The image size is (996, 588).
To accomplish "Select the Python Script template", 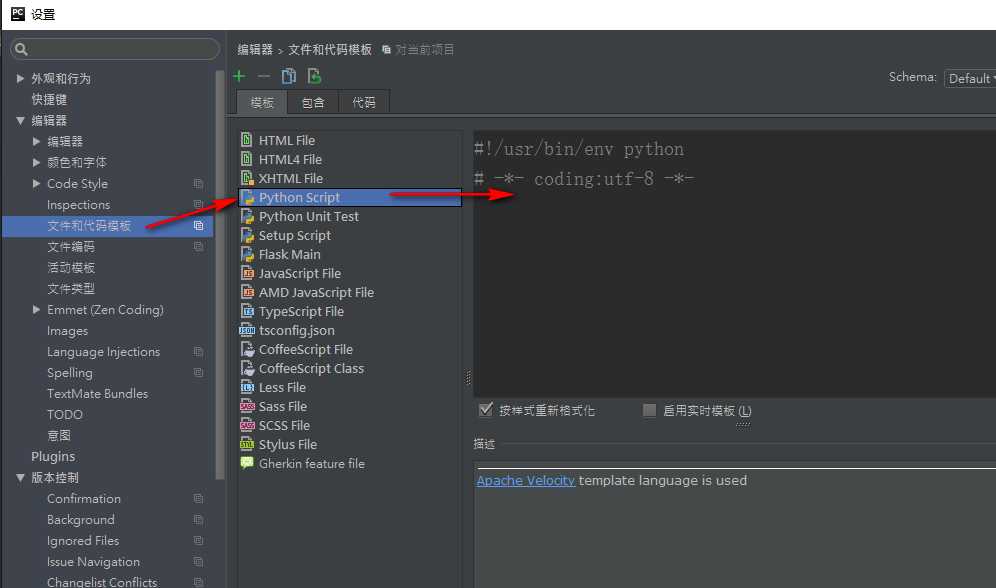I will [x=350, y=197].
